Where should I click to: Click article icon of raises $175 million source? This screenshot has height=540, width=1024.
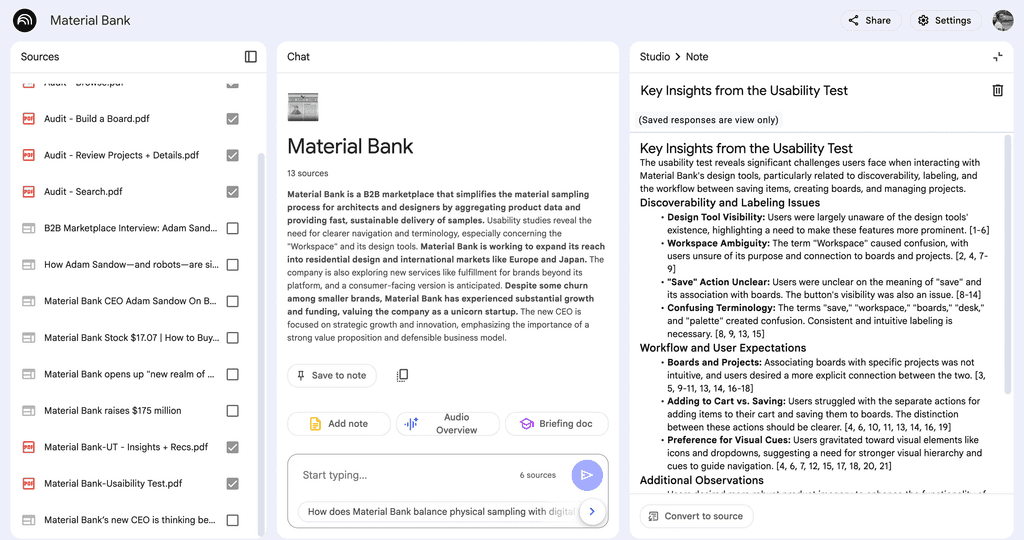tap(29, 411)
